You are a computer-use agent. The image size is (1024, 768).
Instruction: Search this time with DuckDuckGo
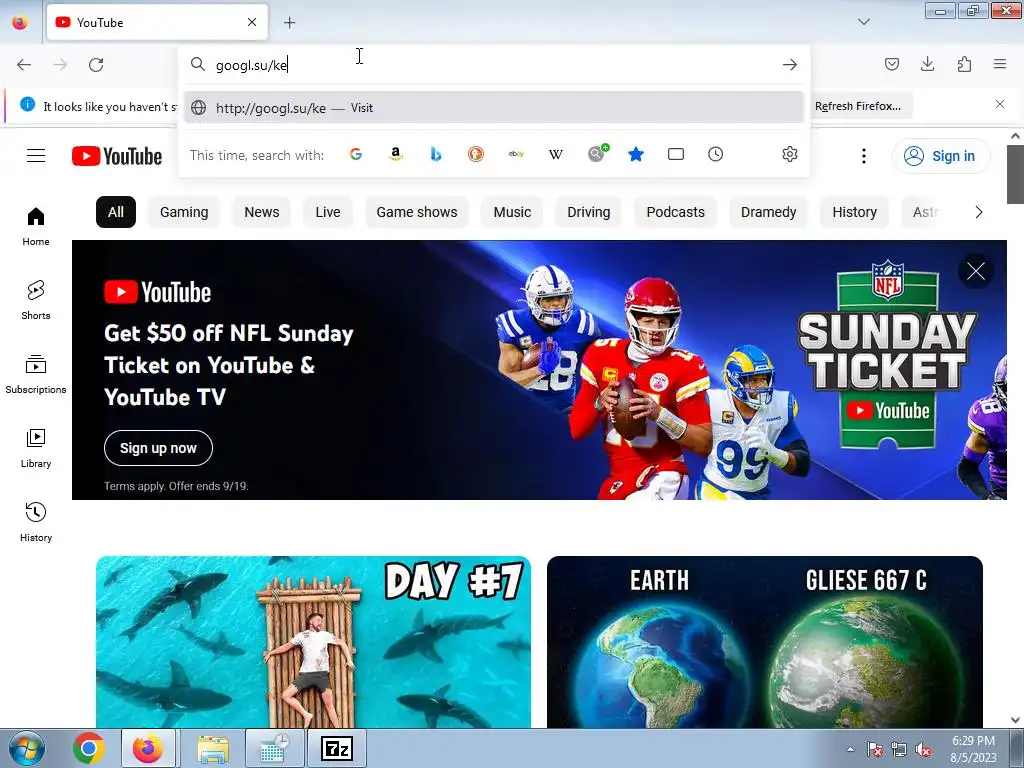tap(475, 154)
